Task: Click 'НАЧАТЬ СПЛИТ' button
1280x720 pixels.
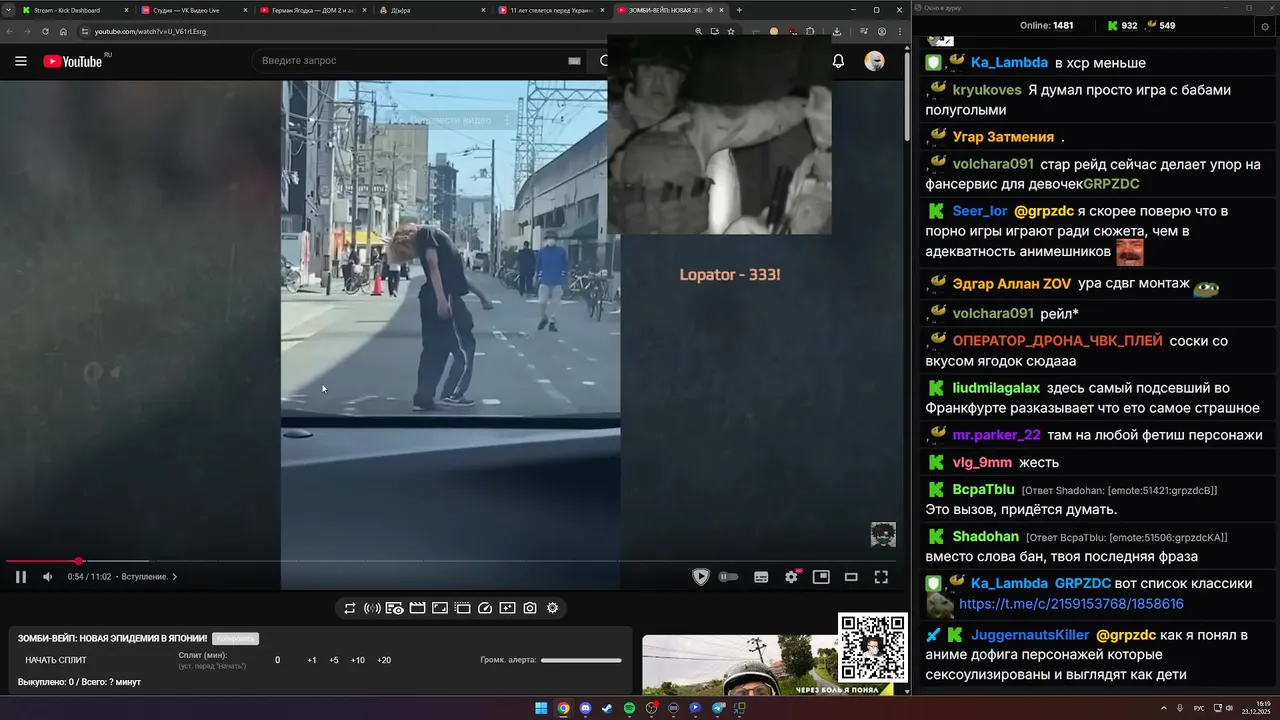Action: pyautogui.click(x=56, y=660)
